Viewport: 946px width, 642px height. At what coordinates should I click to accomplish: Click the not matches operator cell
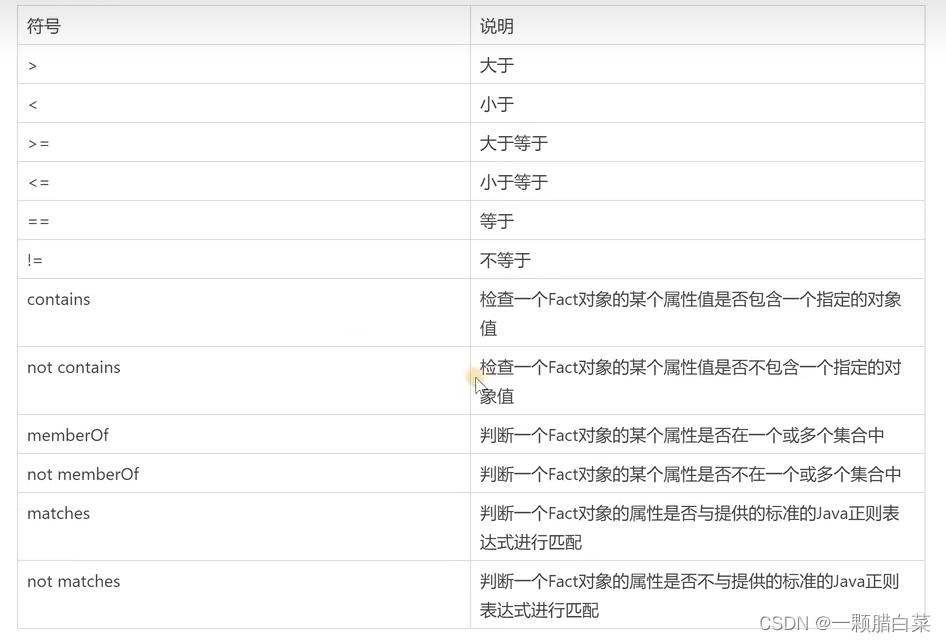pos(244,595)
